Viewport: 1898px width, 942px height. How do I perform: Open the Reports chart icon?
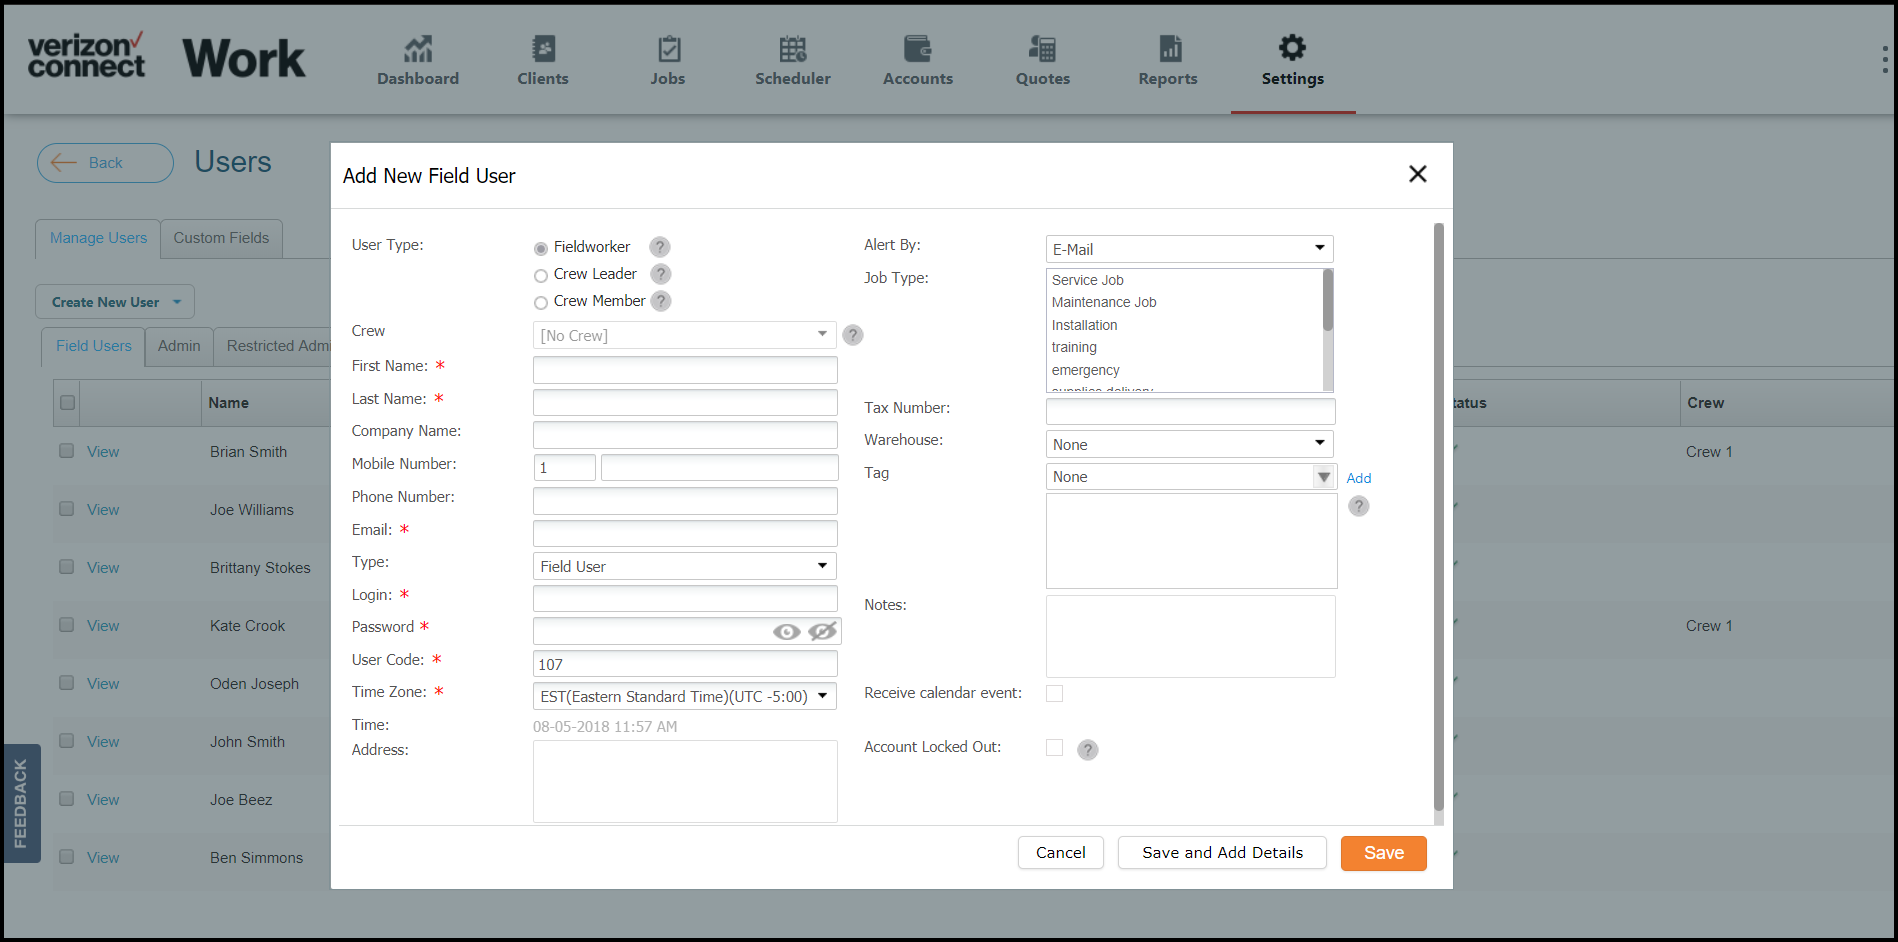coord(1169,48)
